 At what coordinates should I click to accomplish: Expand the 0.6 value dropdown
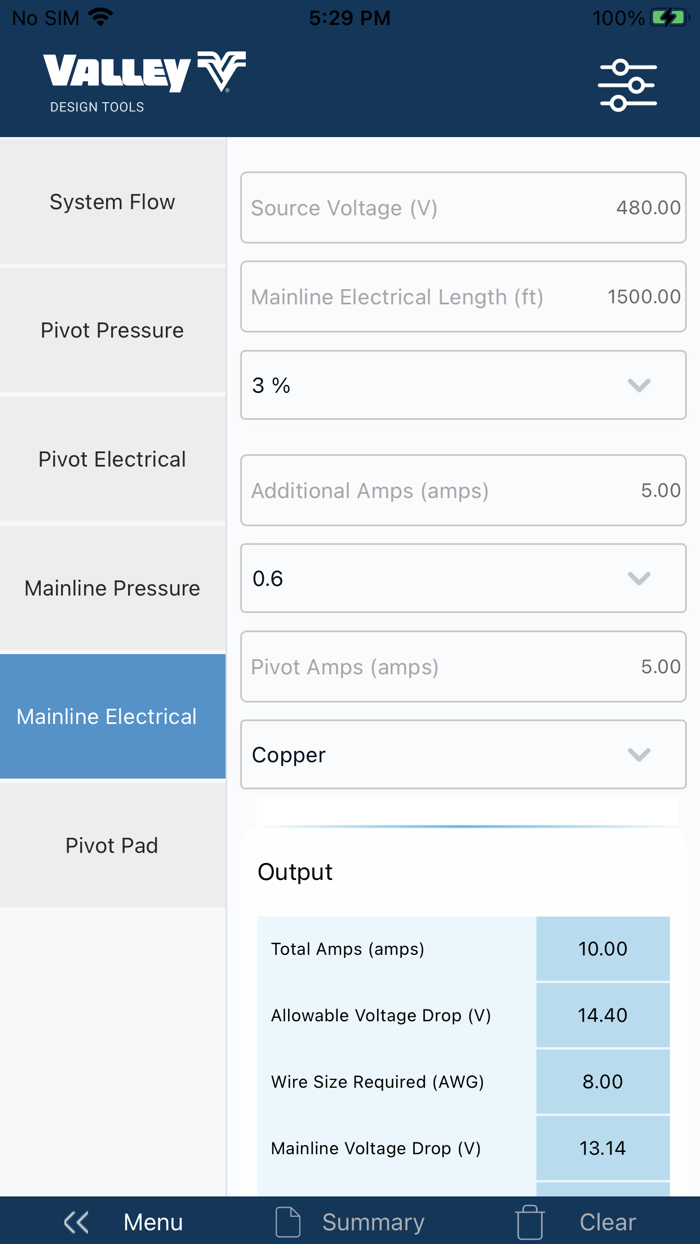click(x=463, y=578)
